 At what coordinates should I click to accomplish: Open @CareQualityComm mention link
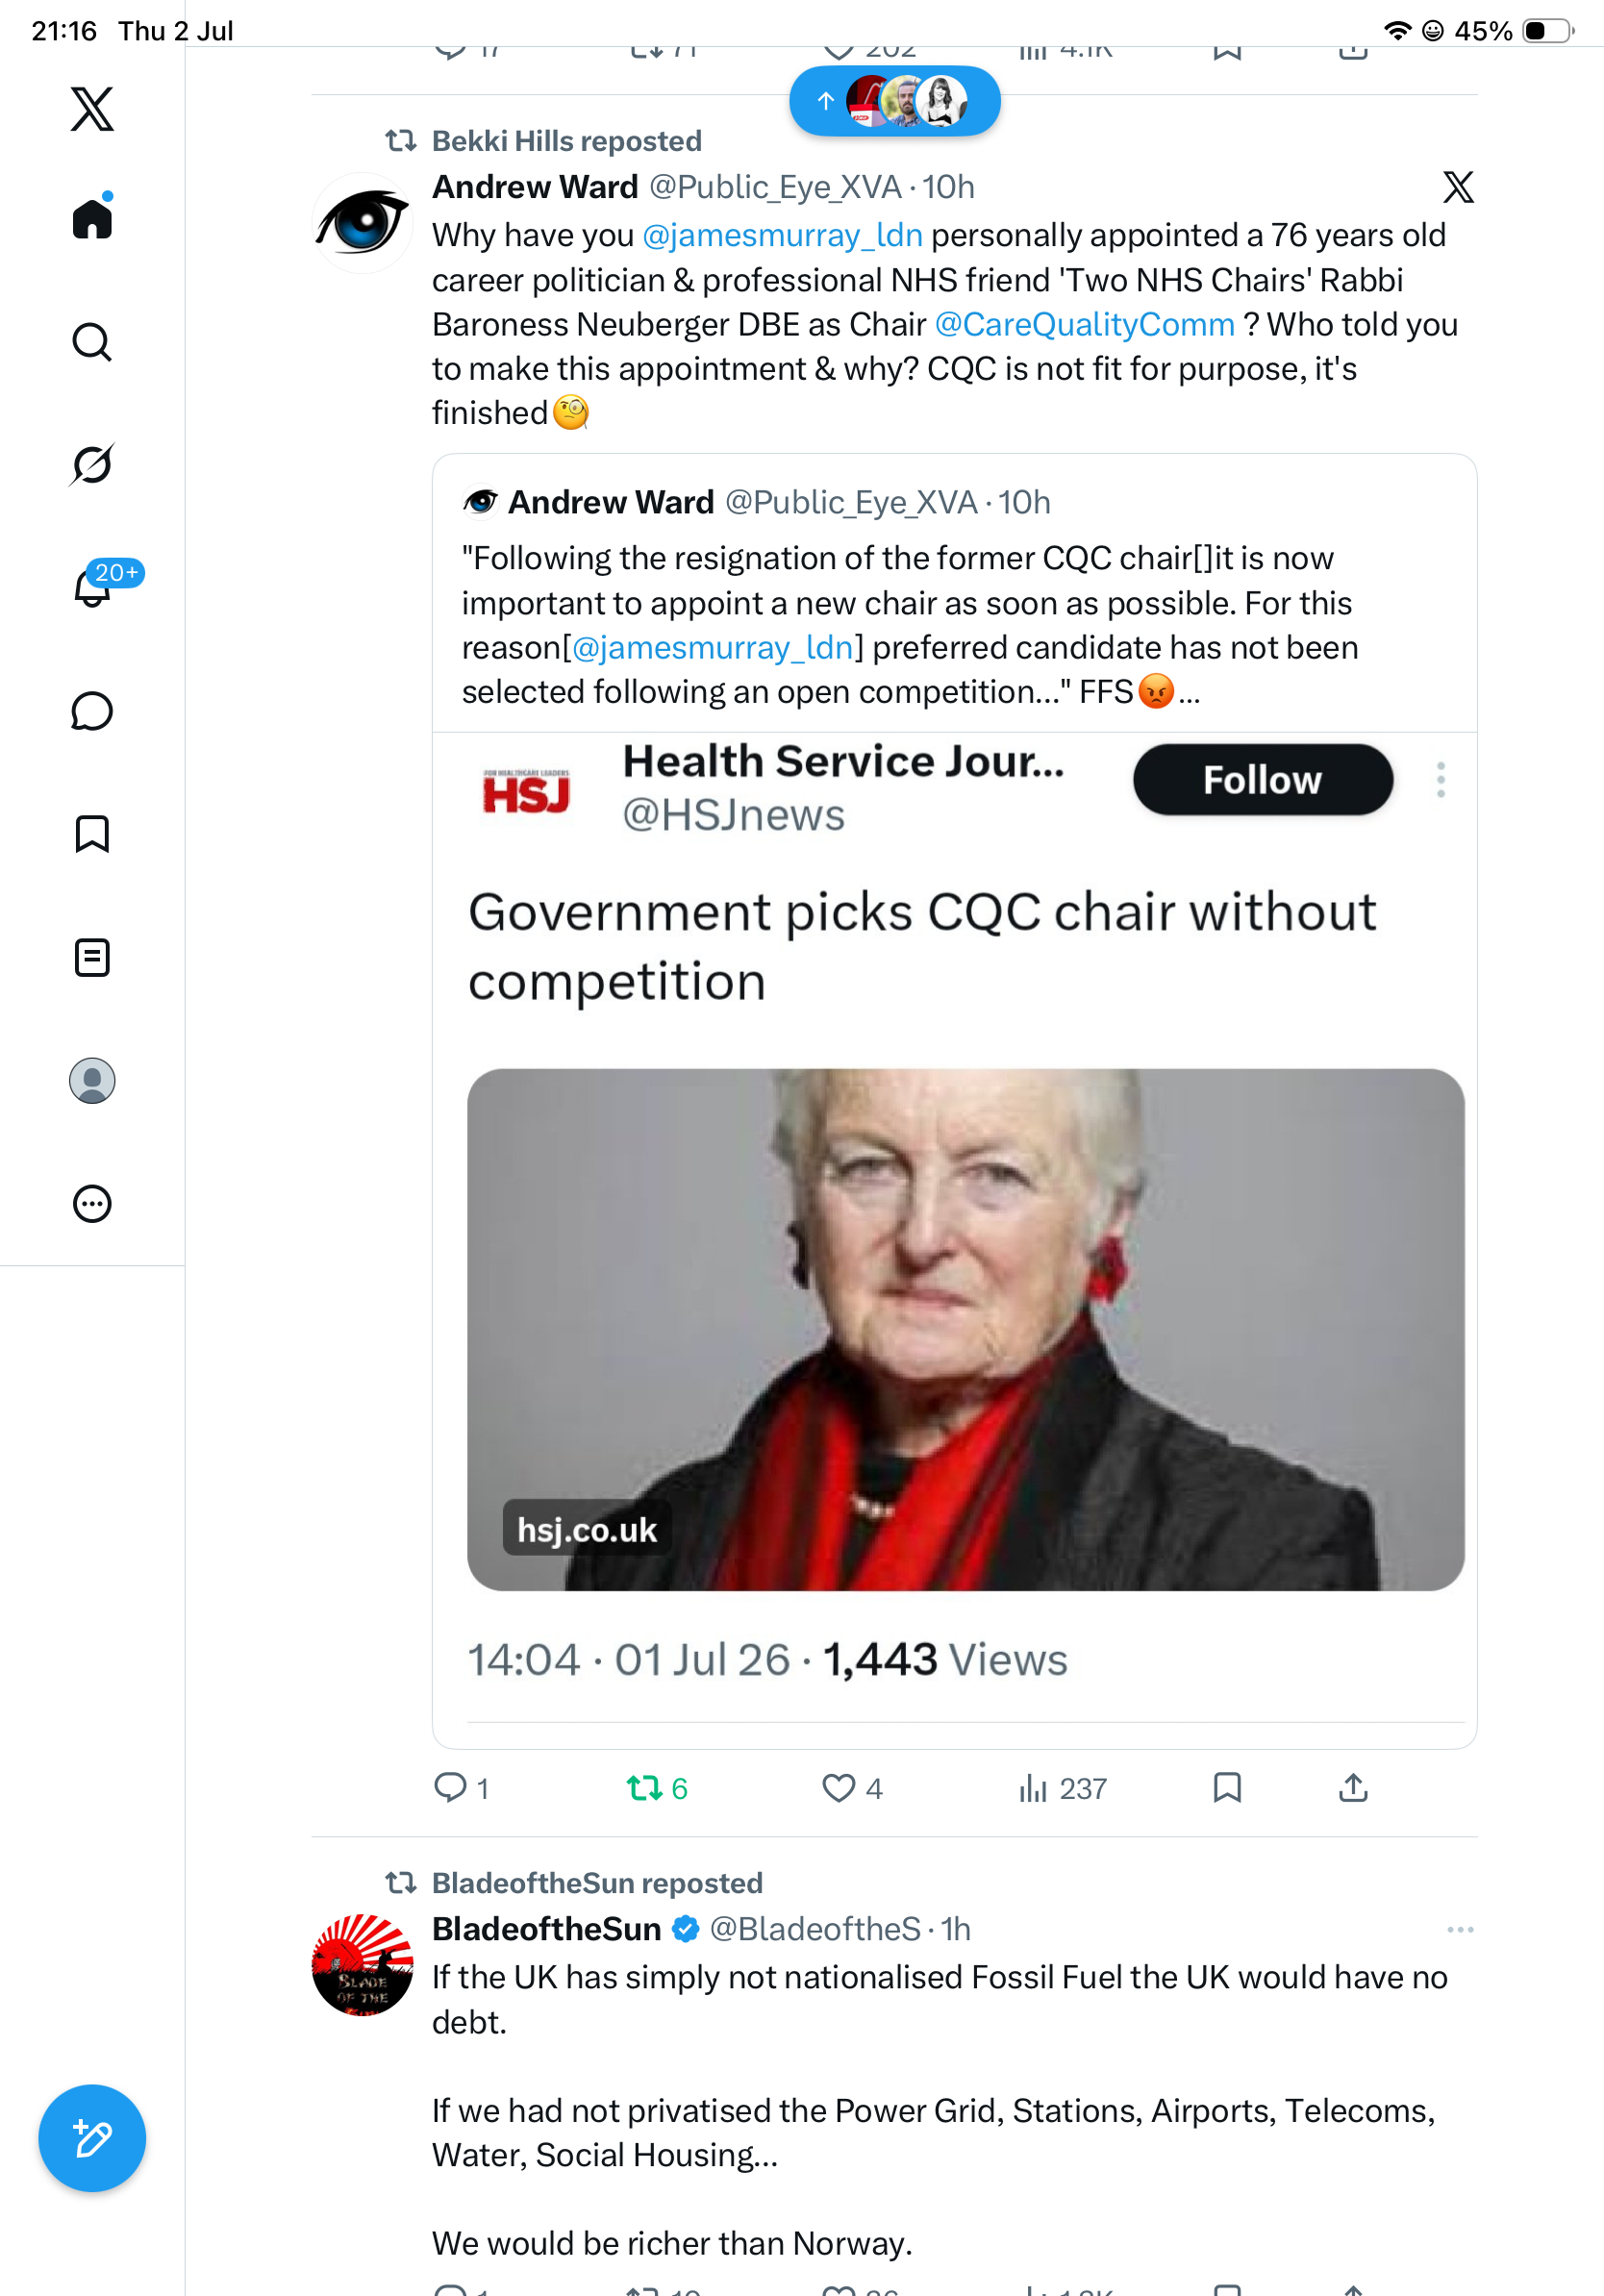click(x=1084, y=324)
